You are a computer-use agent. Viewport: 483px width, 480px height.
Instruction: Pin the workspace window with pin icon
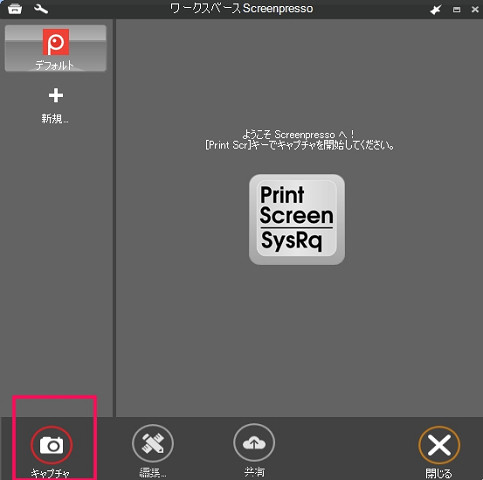[x=436, y=10]
